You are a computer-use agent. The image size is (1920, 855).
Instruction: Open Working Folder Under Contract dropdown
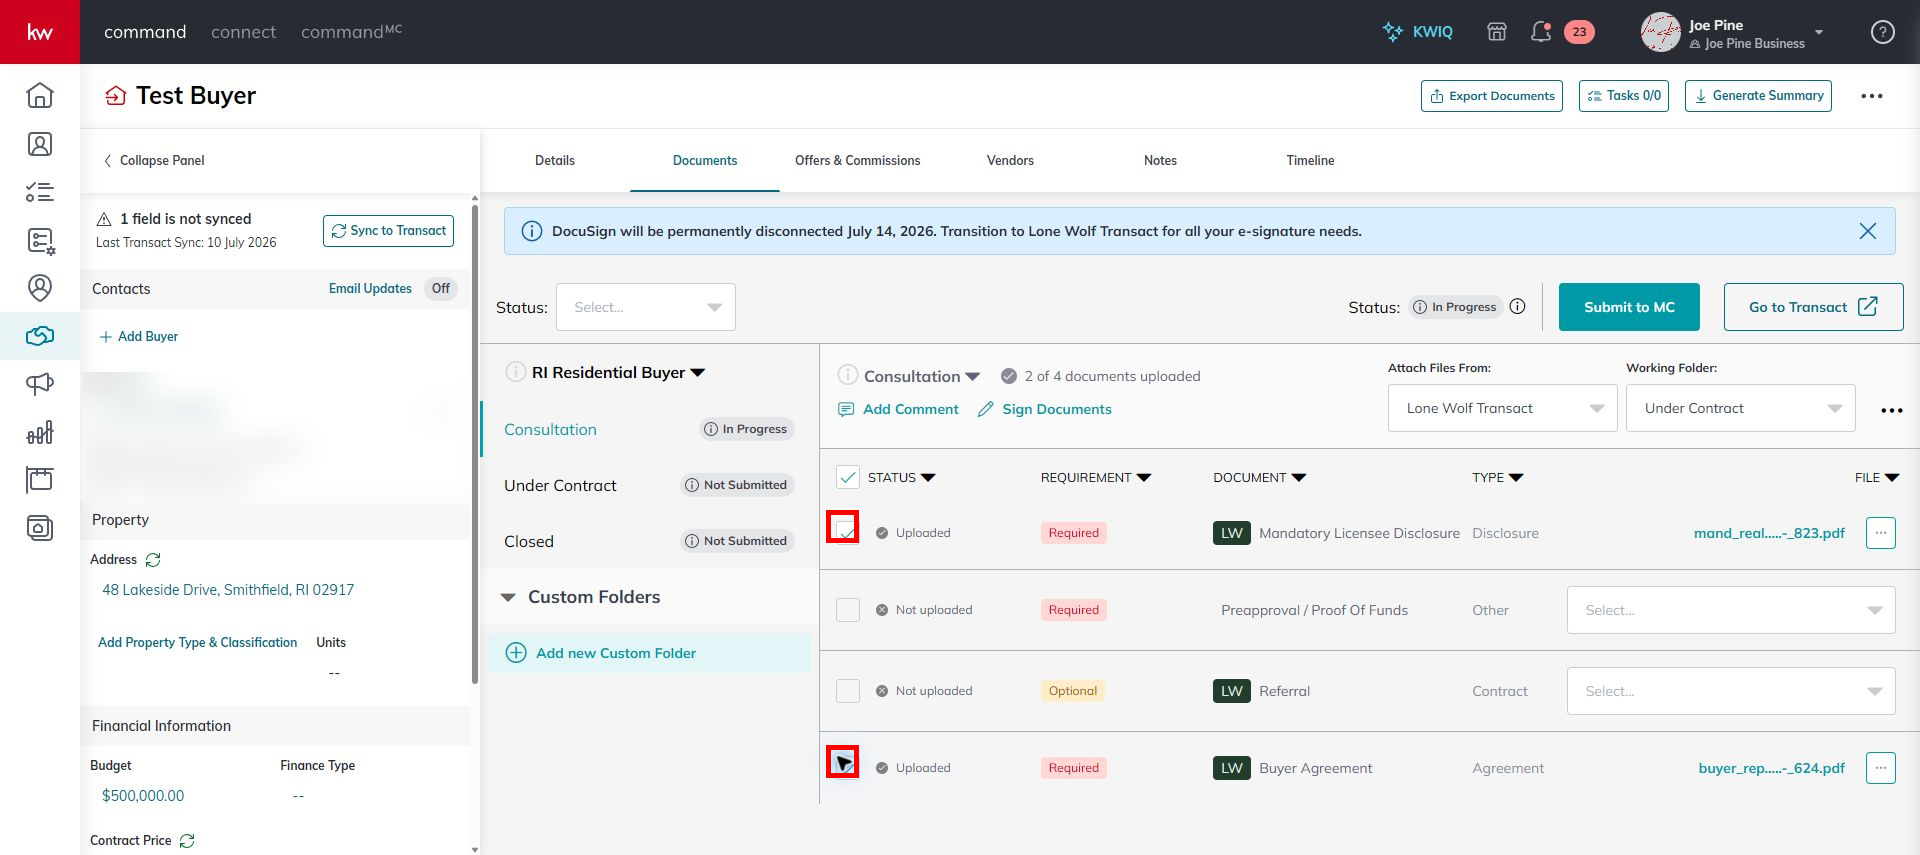pos(1740,408)
